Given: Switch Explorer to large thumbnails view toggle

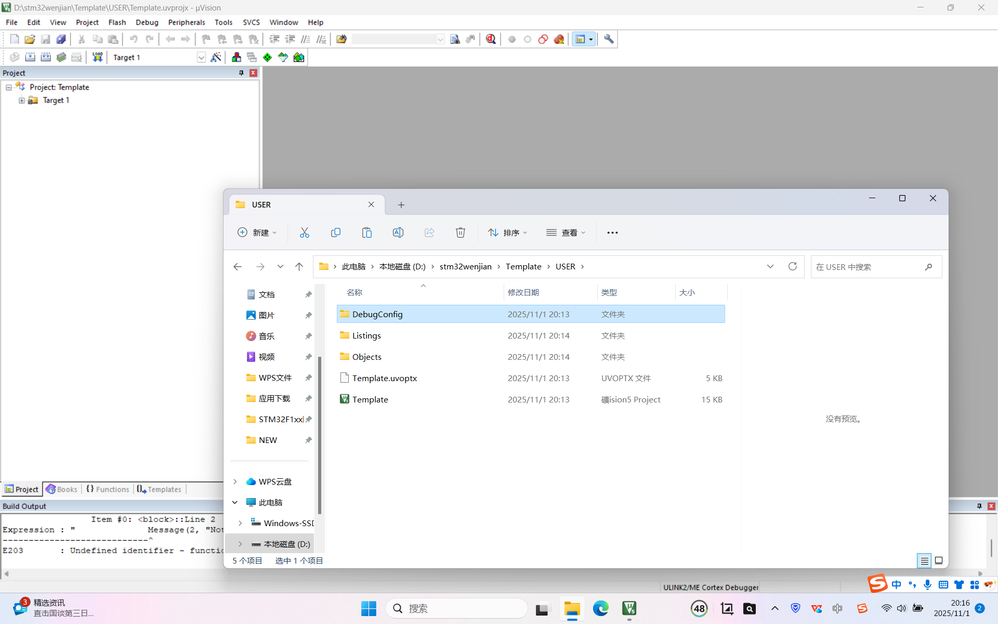Looking at the screenshot, I should pyautogui.click(x=938, y=561).
